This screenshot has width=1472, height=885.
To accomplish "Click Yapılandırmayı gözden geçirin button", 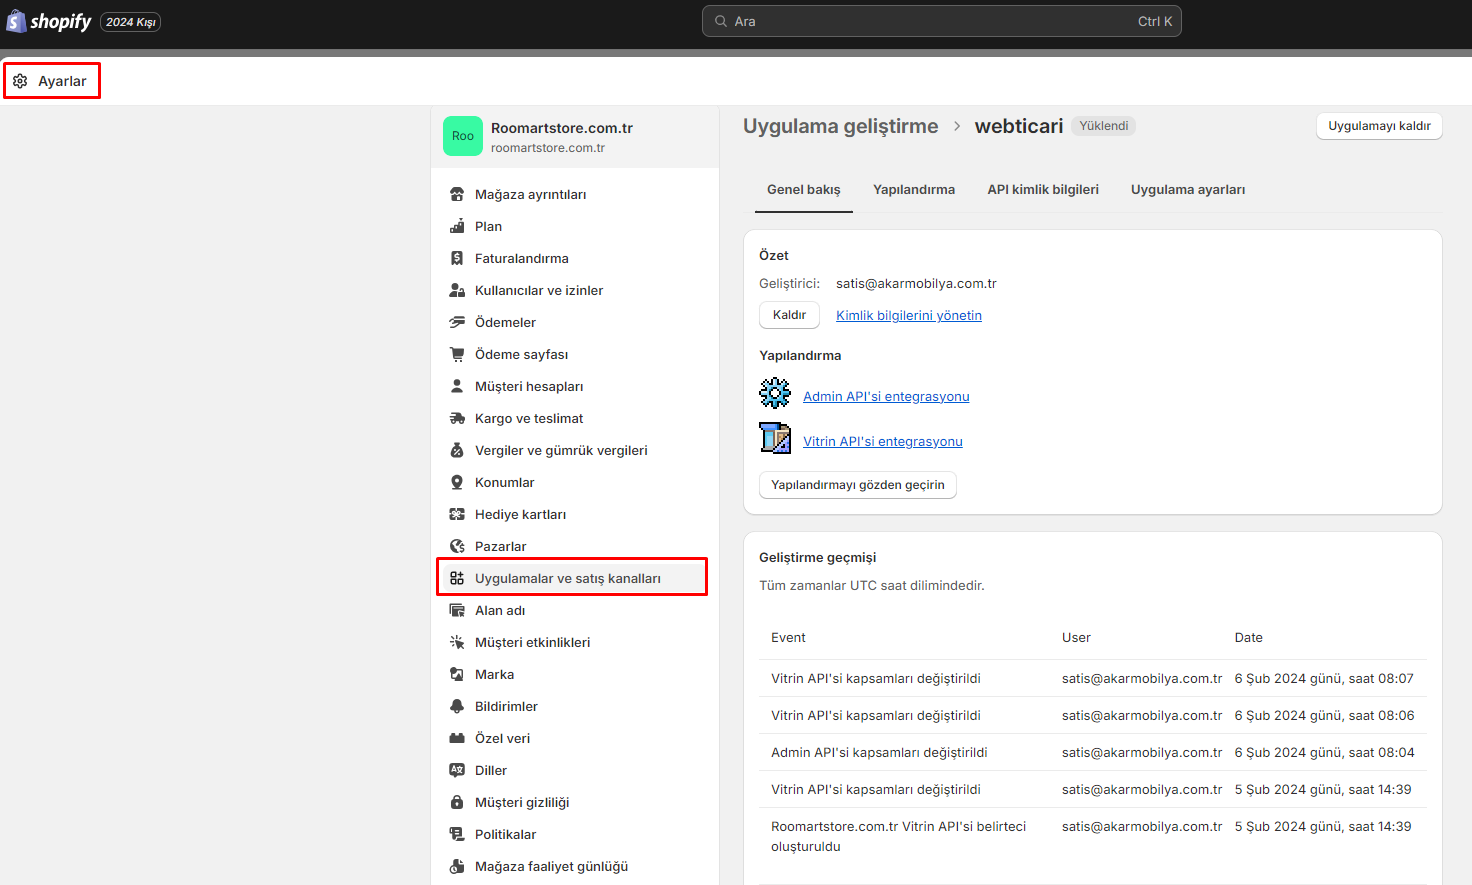I will (857, 485).
